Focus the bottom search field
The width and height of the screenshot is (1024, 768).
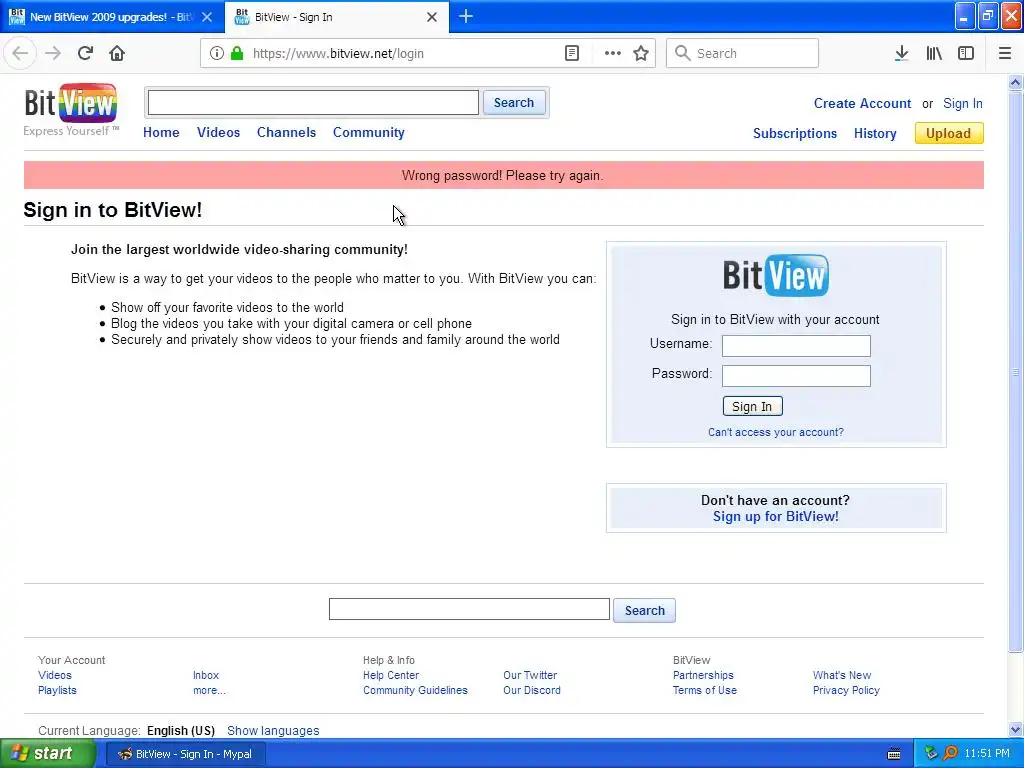469,609
